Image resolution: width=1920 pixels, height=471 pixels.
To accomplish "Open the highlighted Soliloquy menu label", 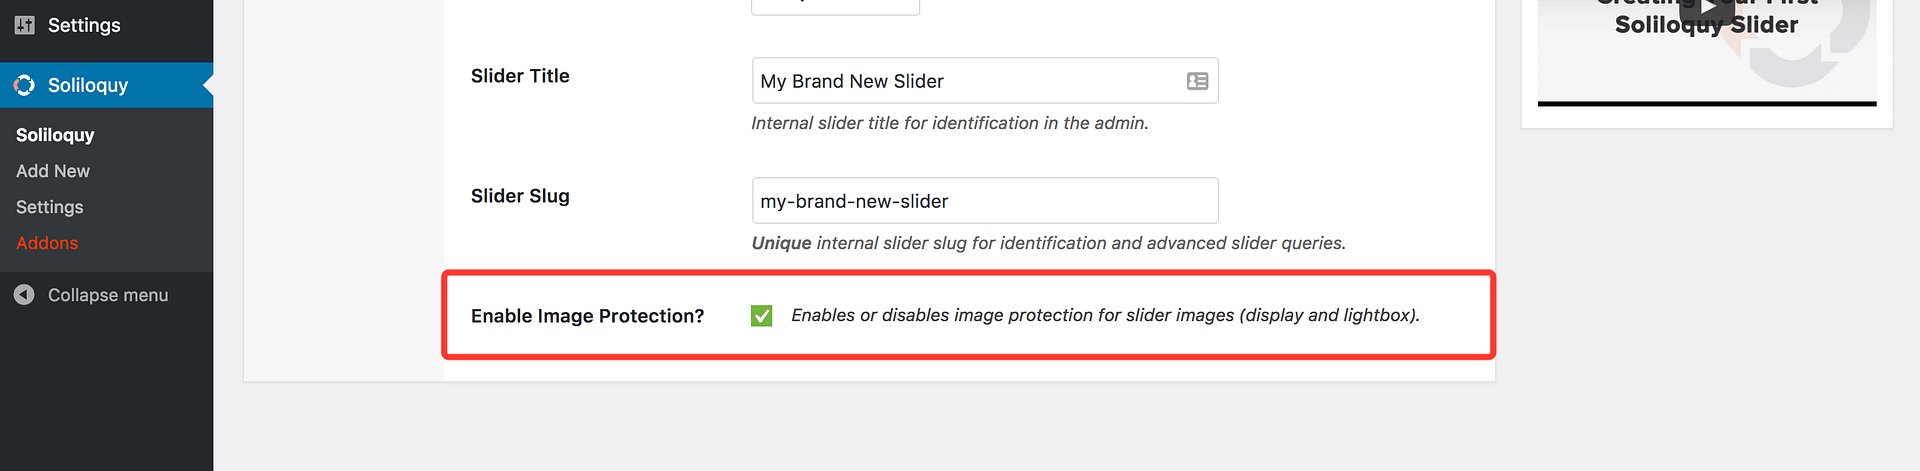I will coord(88,85).
